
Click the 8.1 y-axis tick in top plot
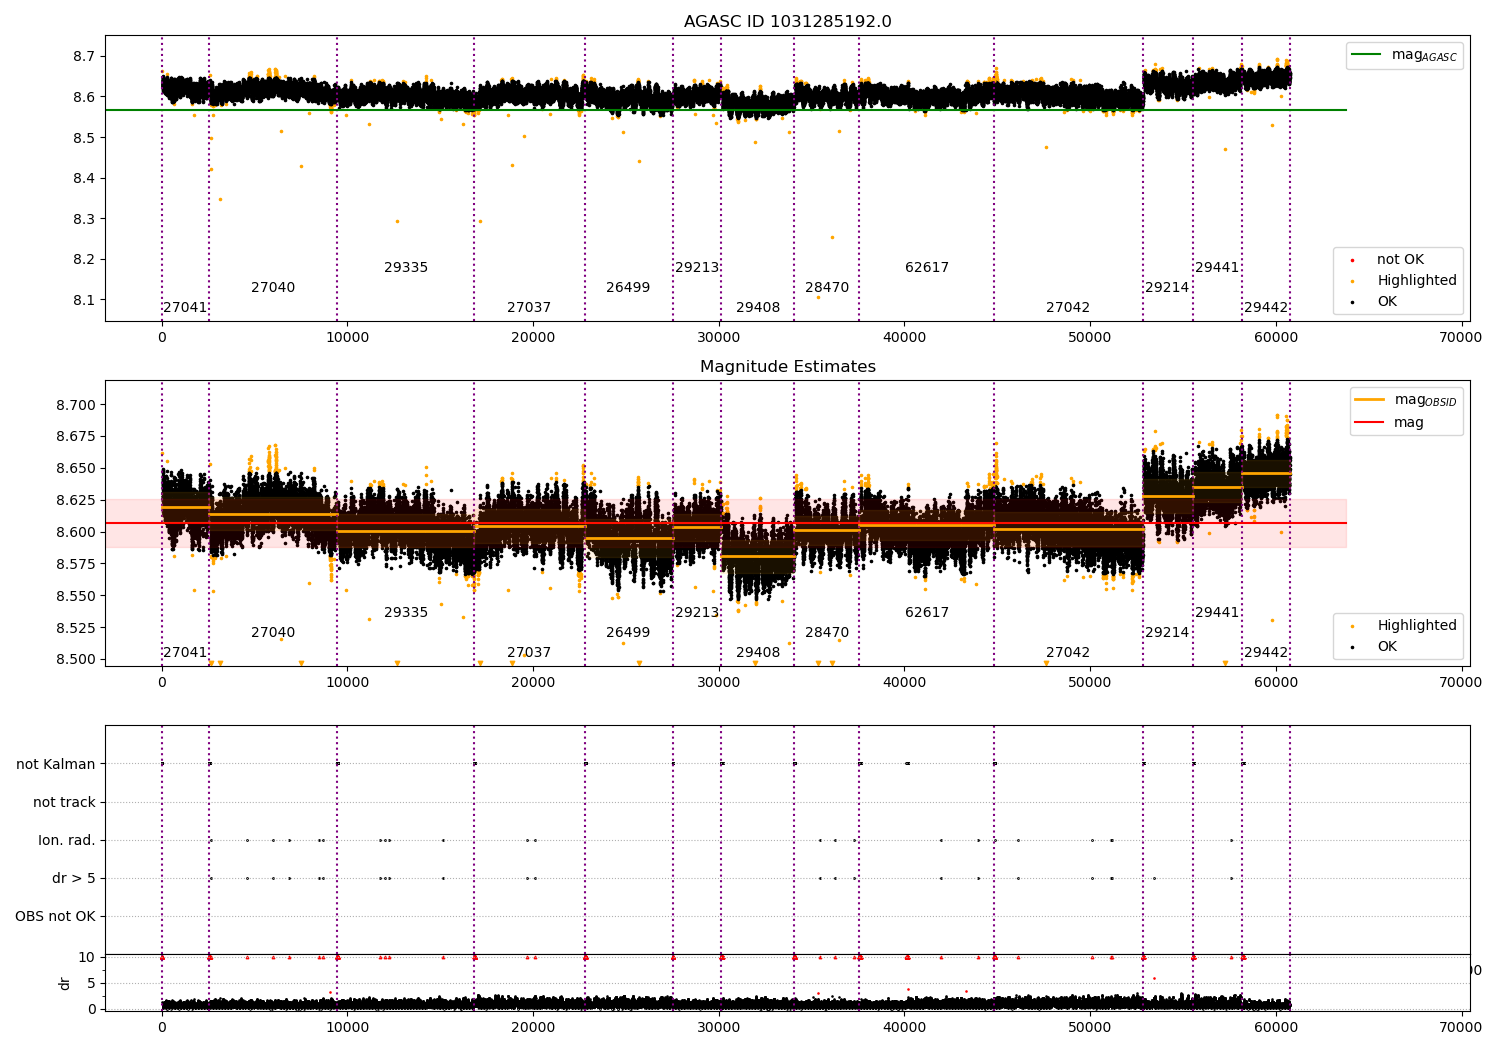point(84,301)
